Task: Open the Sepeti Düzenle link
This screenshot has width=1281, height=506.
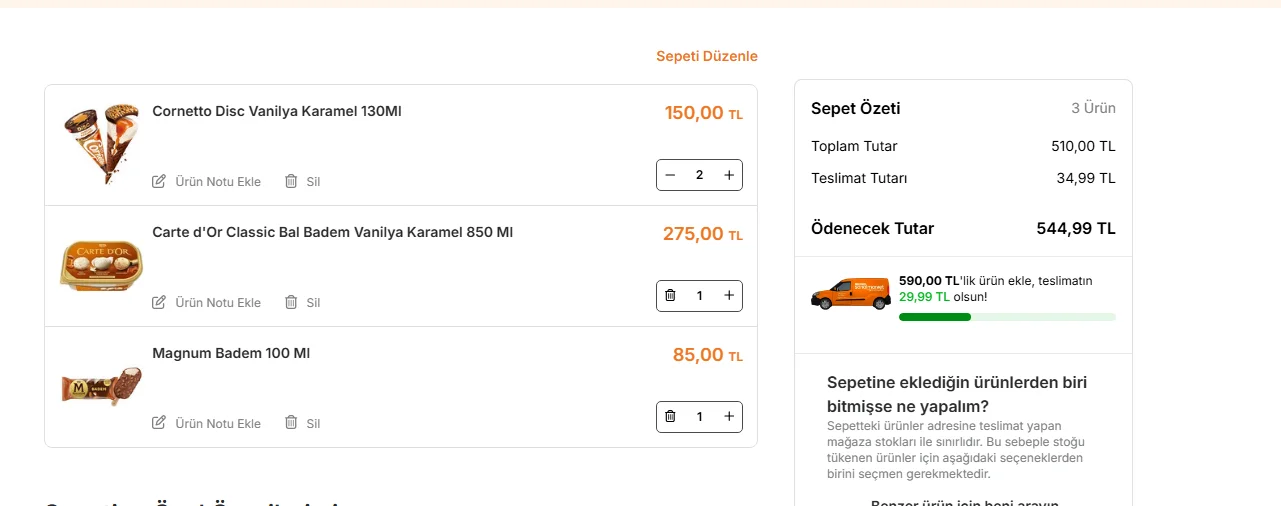Action: 706,56
